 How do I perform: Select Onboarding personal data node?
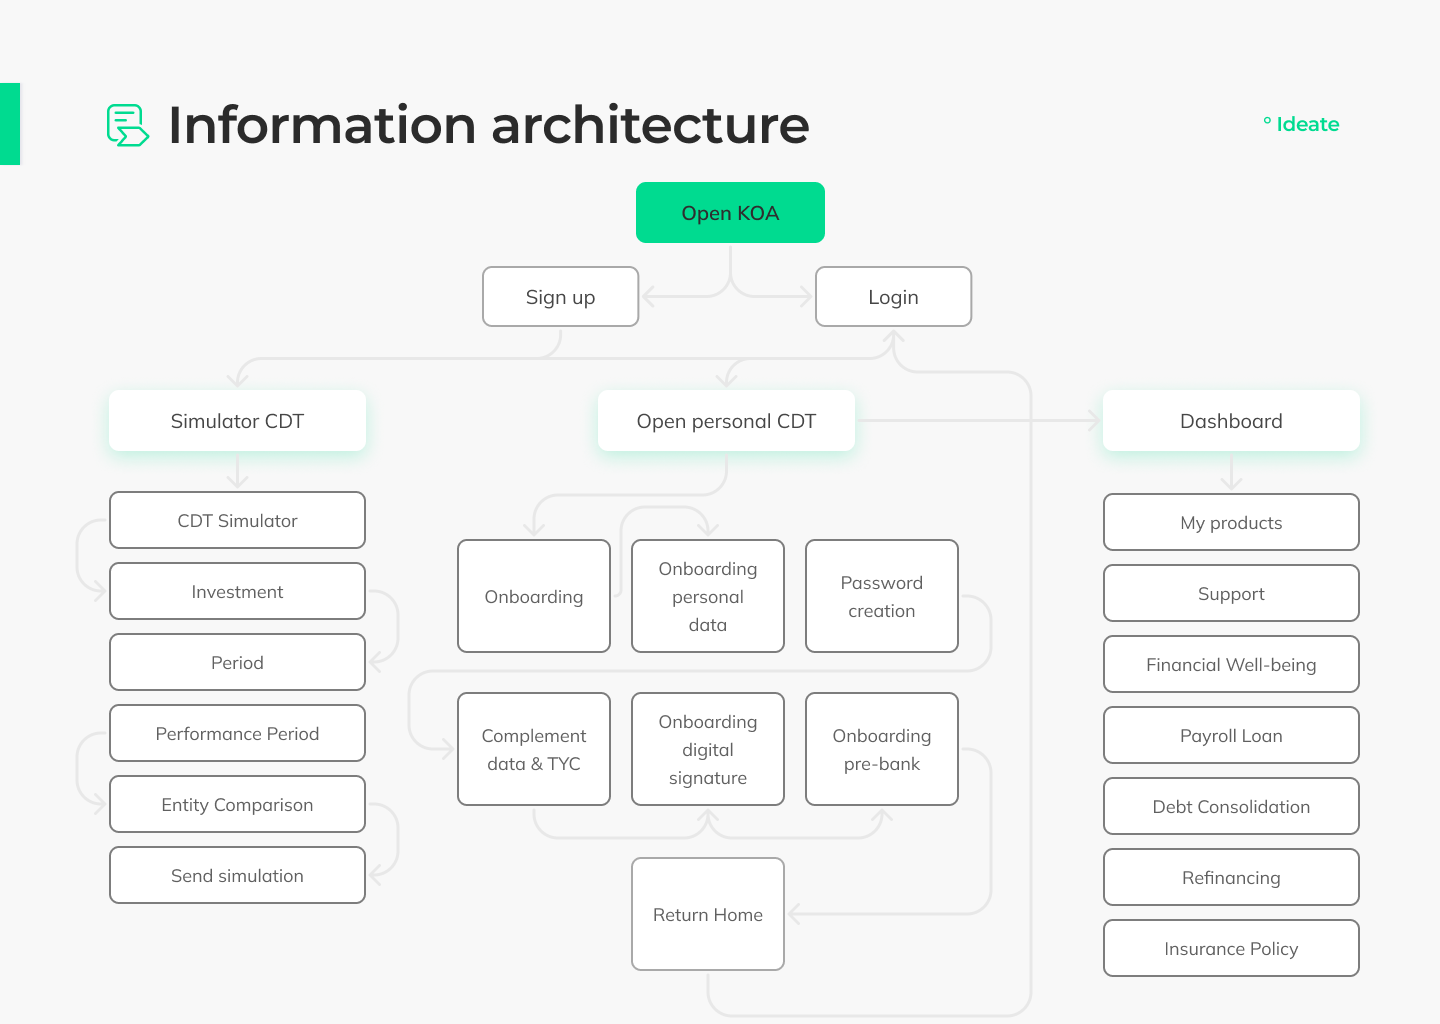pos(708,596)
